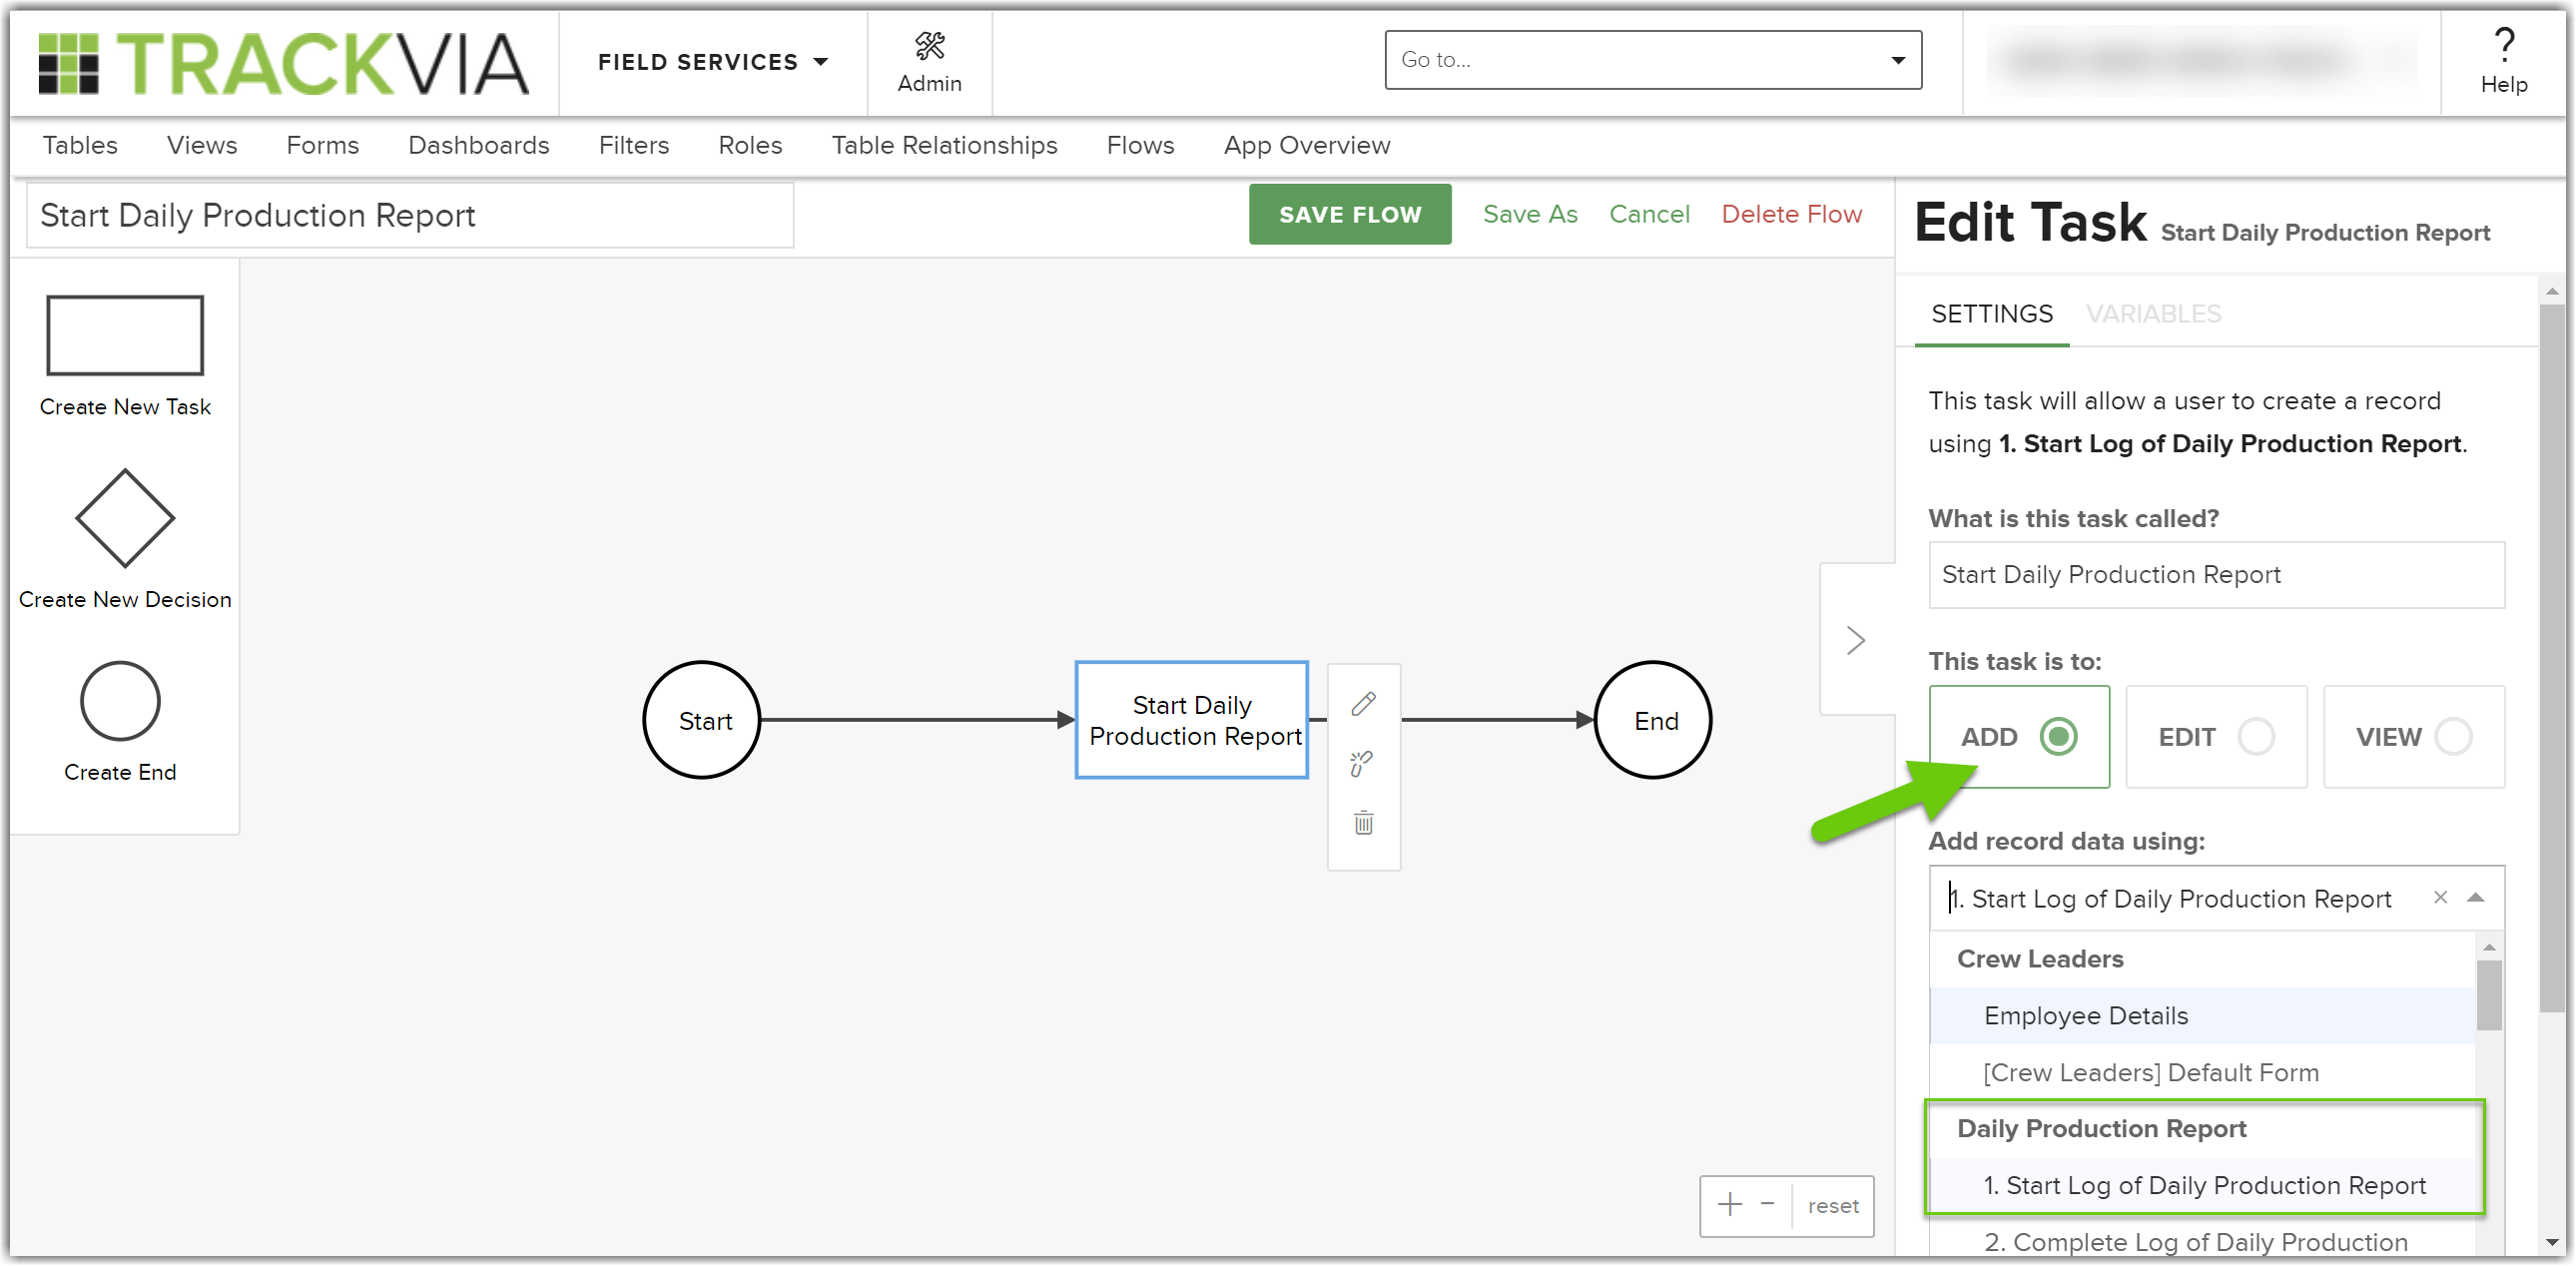The image size is (2576, 1266).
Task: Open the App Overview tab
Action: pyautogui.click(x=1306, y=145)
